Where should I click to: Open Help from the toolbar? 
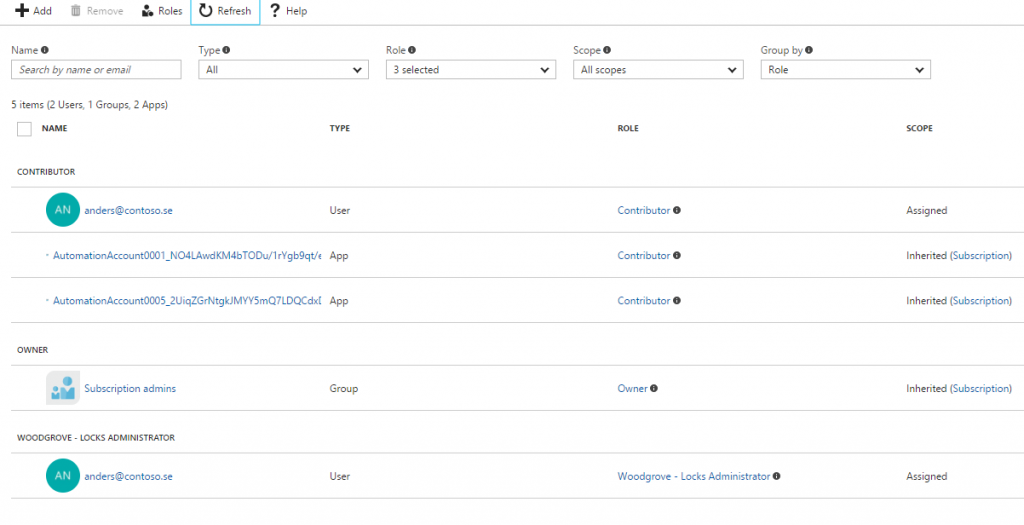(x=288, y=11)
